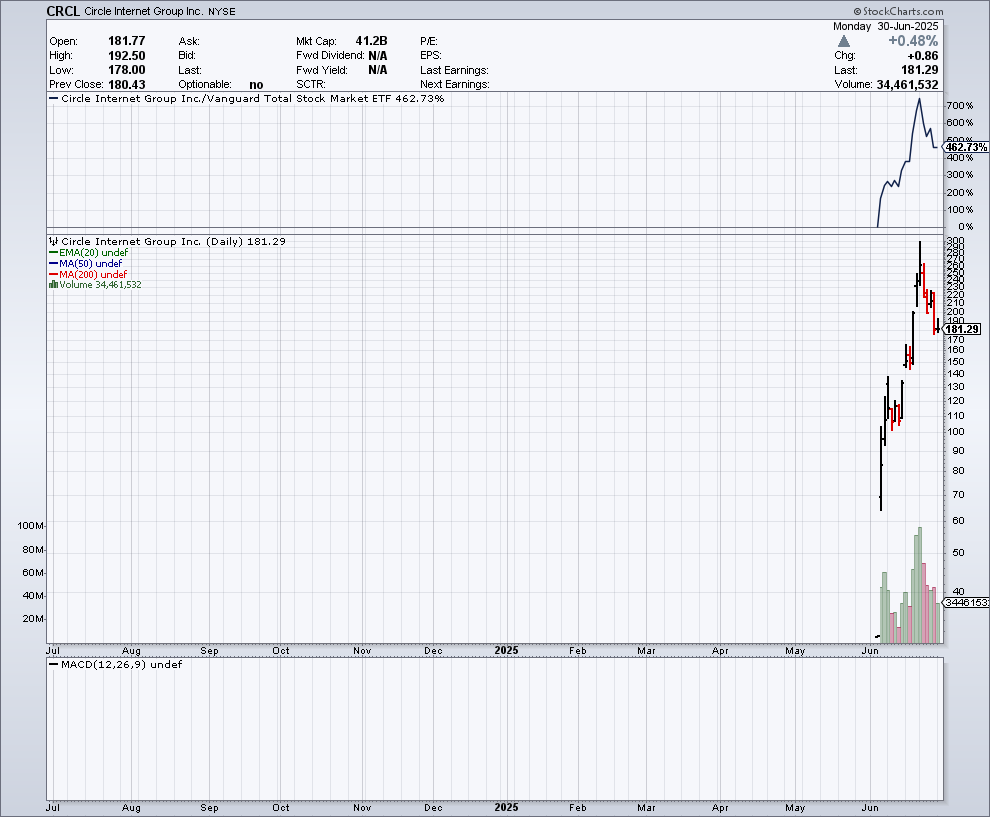Click the 20M volume axis label

(x=33, y=618)
